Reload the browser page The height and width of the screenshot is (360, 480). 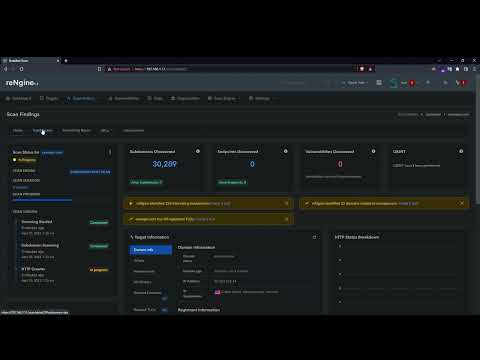(x=21, y=69)
